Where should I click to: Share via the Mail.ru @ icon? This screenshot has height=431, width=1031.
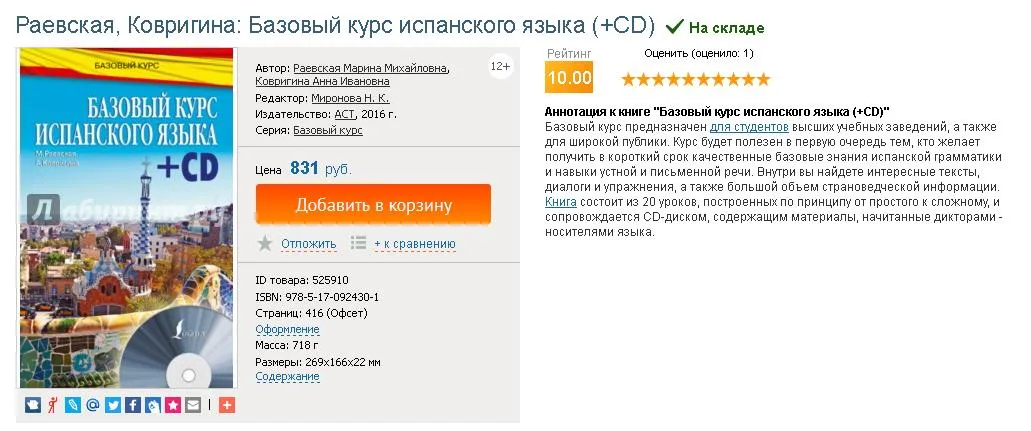[93, 405]
